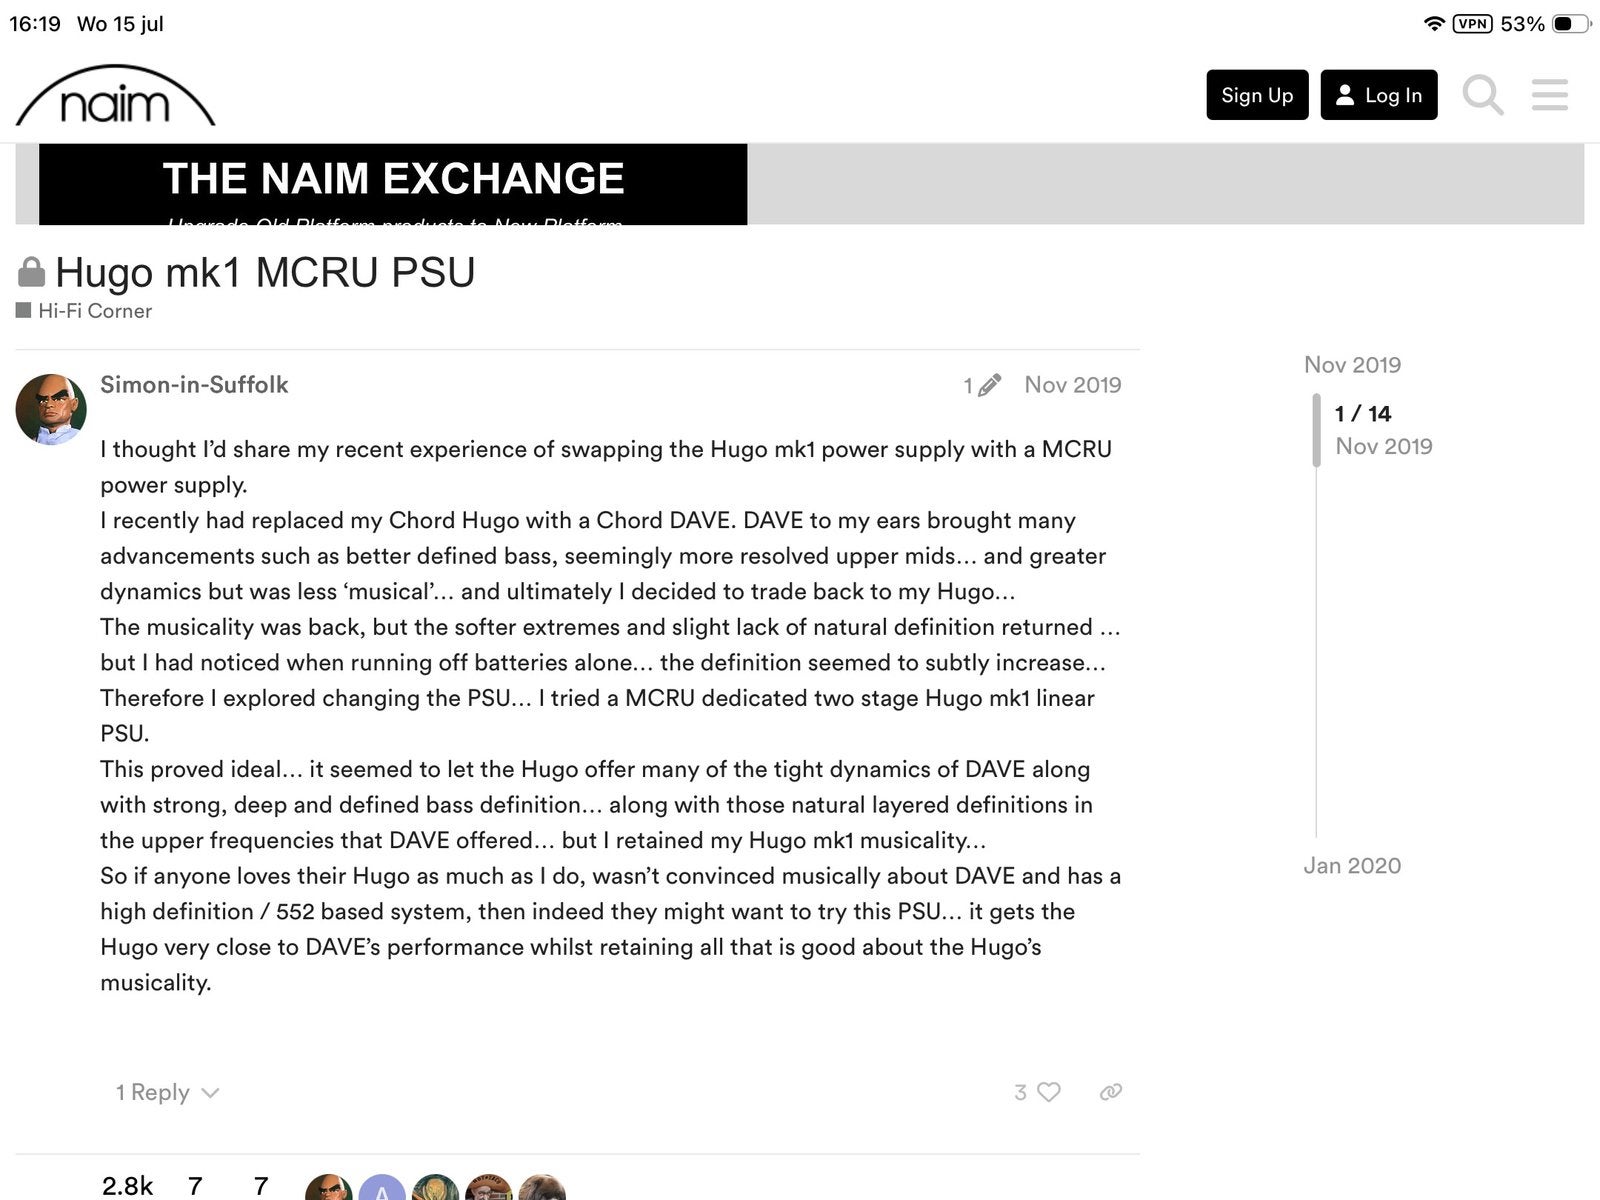1600x1200 pixels.
Task: Jump to Jan 2020 timeline end
Action: click(1352, 866)
